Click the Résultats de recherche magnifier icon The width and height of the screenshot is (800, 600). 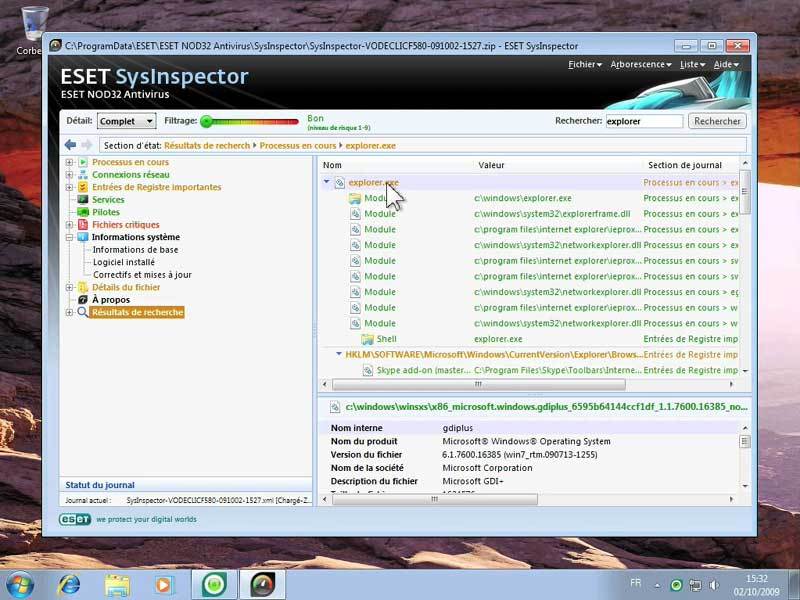coord(83,312)
